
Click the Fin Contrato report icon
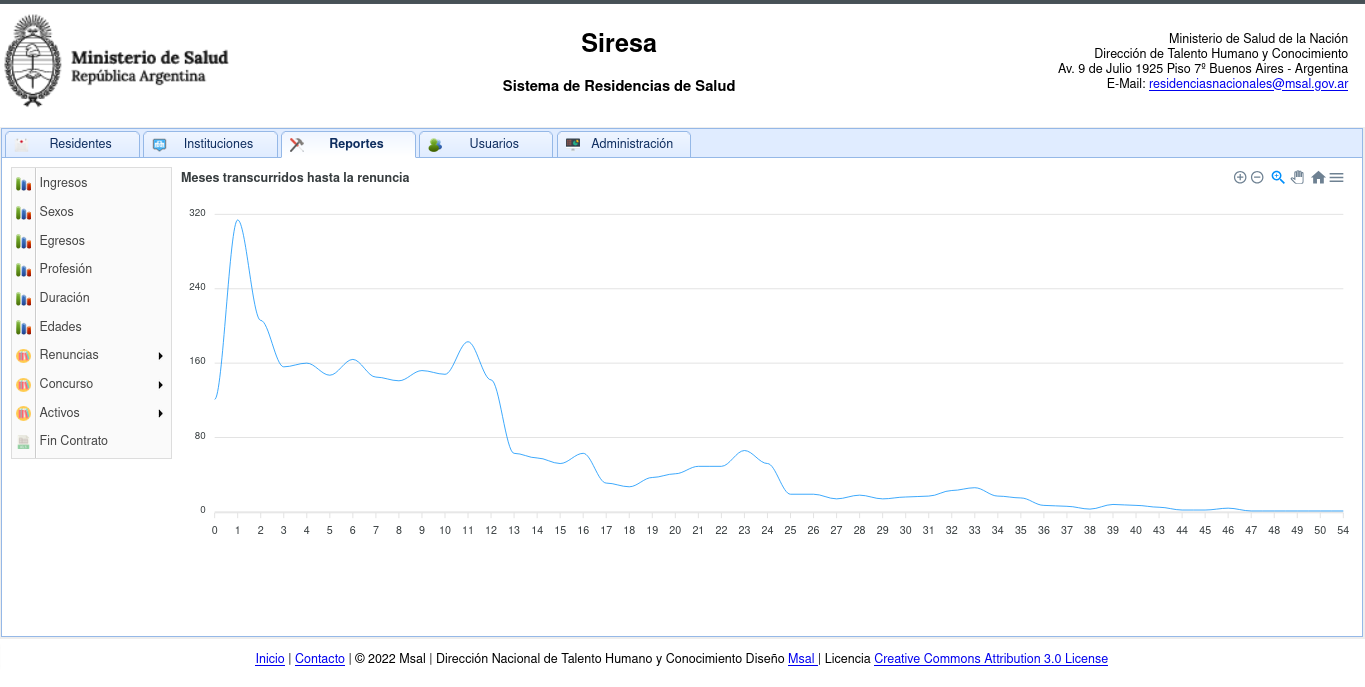[23, 442]
